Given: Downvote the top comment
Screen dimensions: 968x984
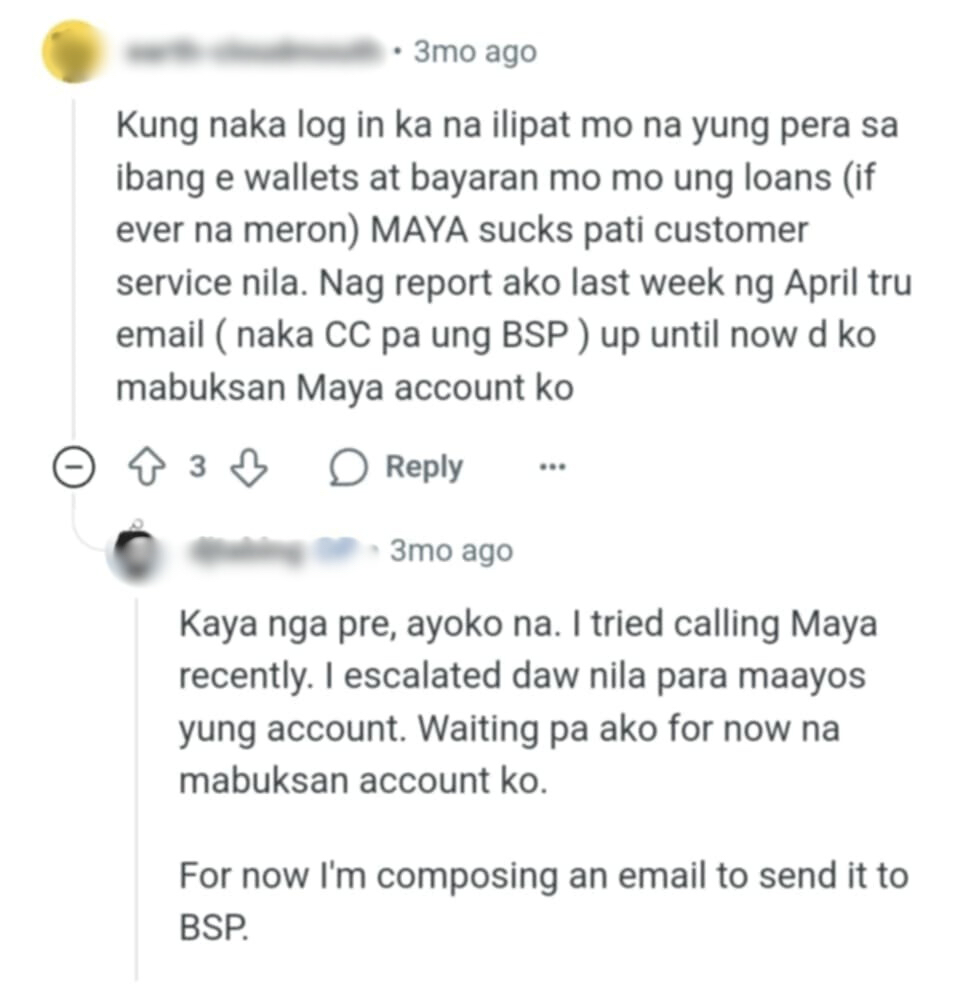Looking at the screenshot, I should point(249,468).
